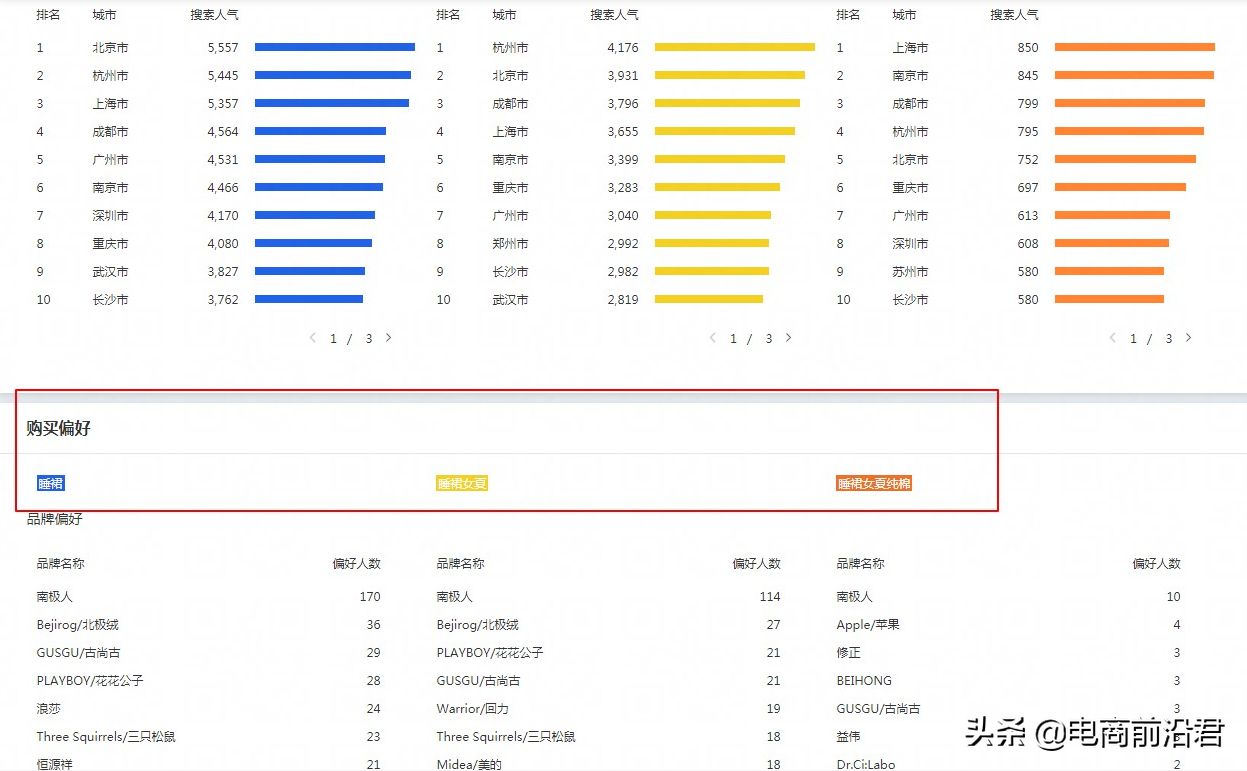Click the 品牌偏好 subsection label
The width and height of the screenshot is (1247, 771).
55,519
